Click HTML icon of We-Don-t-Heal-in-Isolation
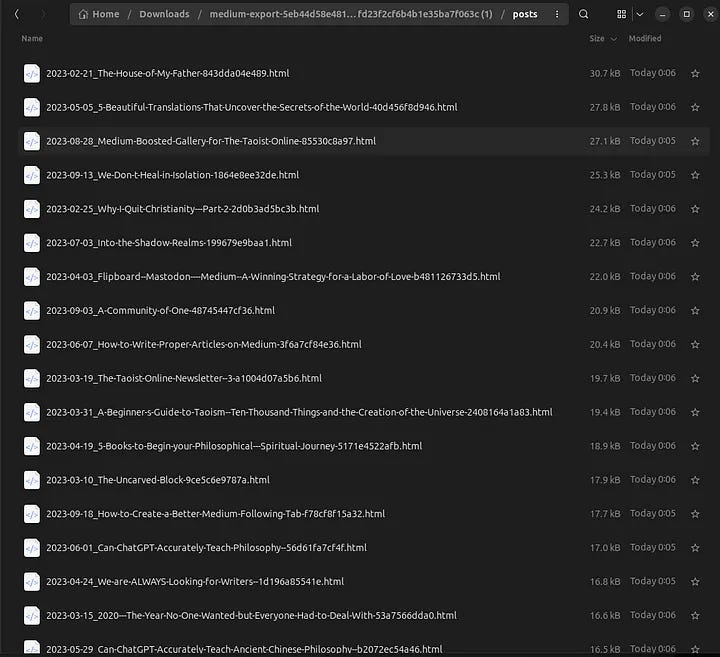Viewport: 720px width, 657px height. [32, 175]
